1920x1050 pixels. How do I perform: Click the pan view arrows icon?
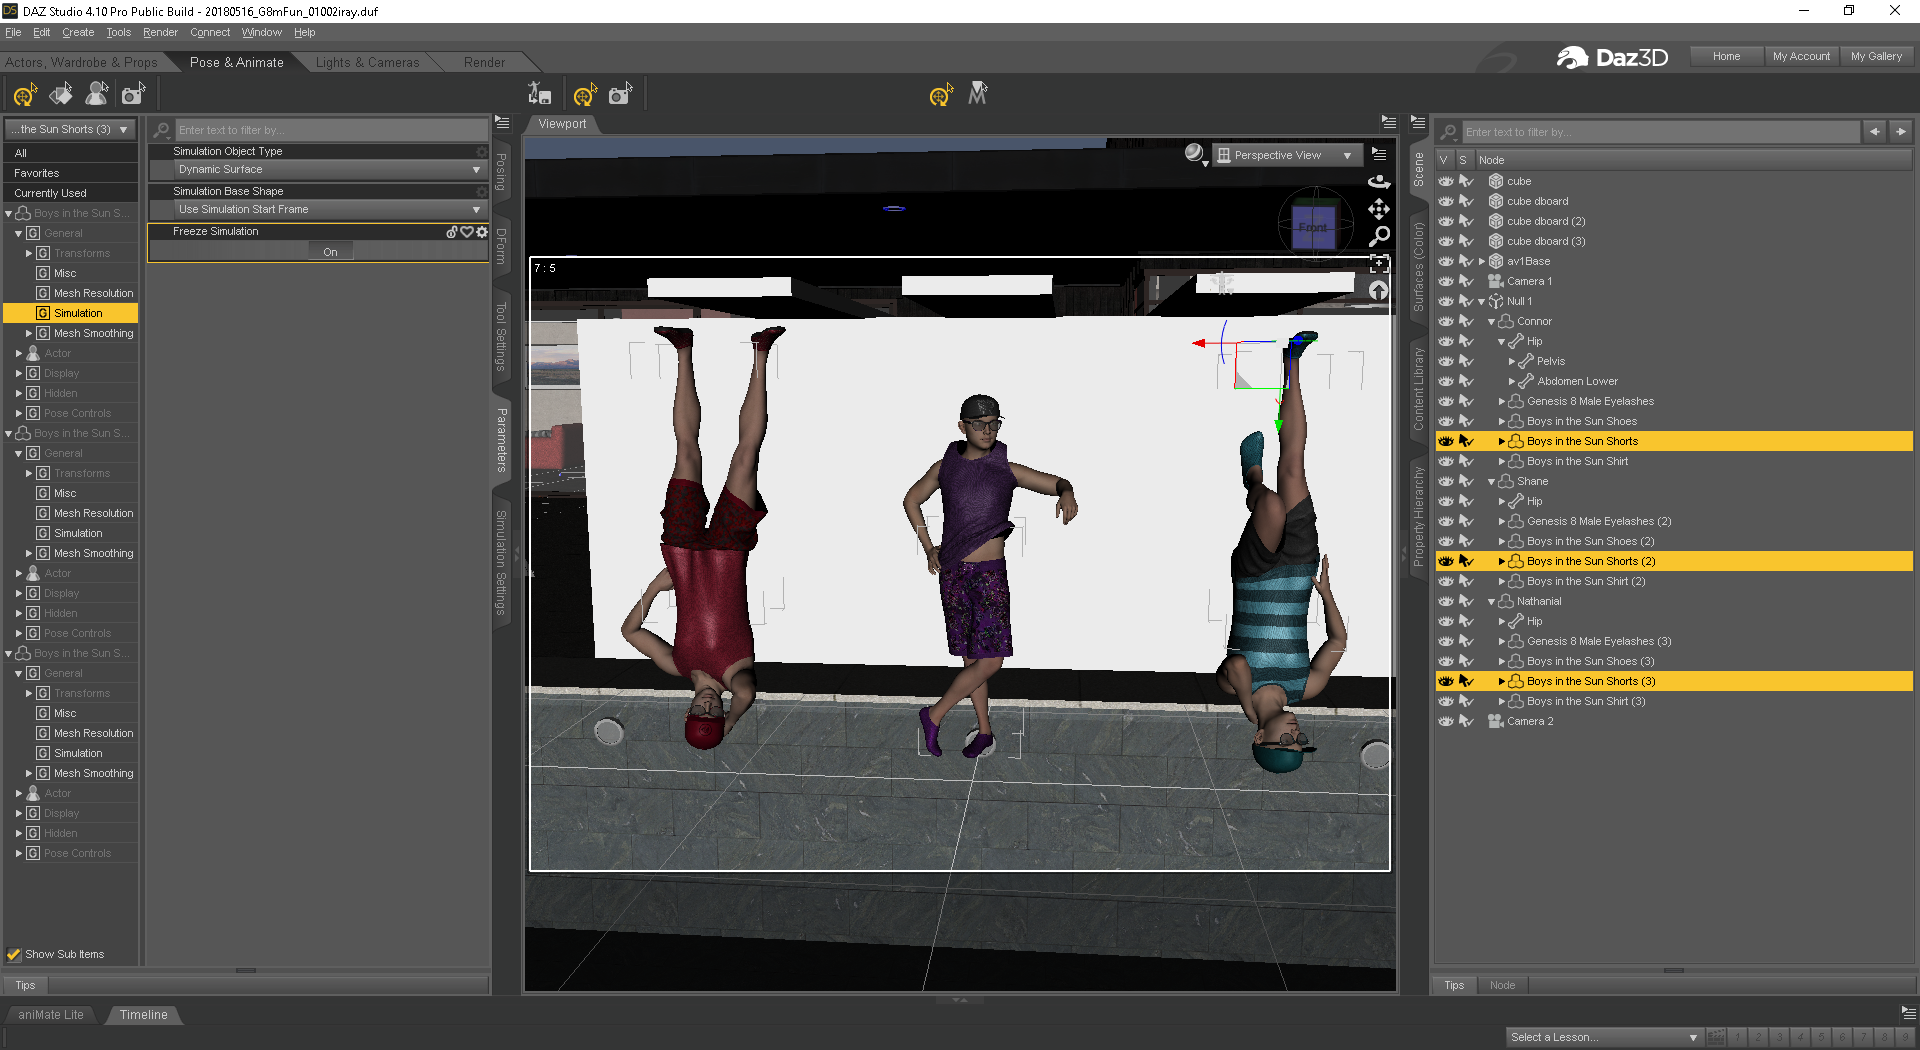1379,209
